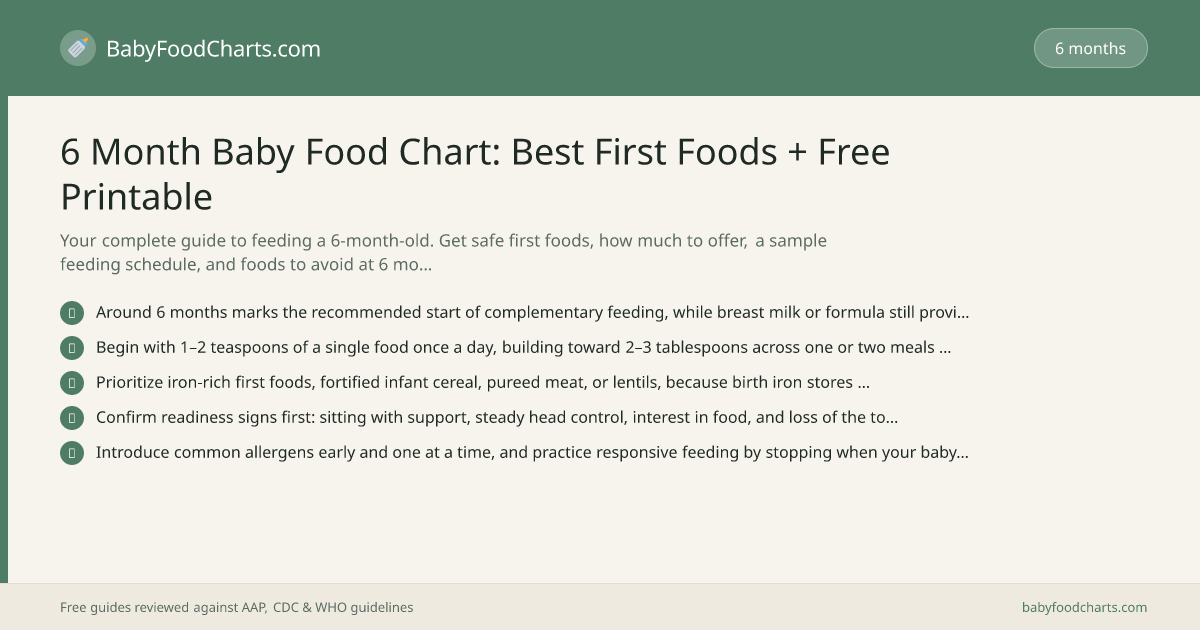Click the subtitle about feeding a 6-month-old
This screenshot has width=1200, height=630.
tap(443, 253)
